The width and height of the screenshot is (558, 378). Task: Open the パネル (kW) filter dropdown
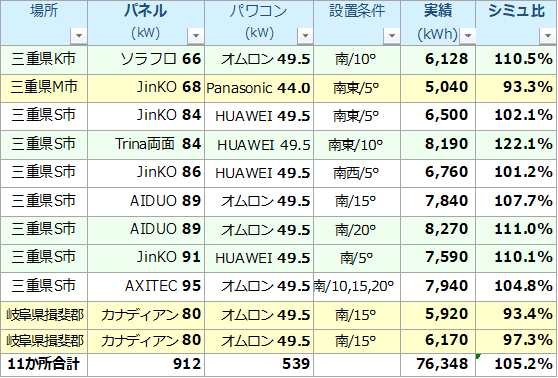coord(196,36)
